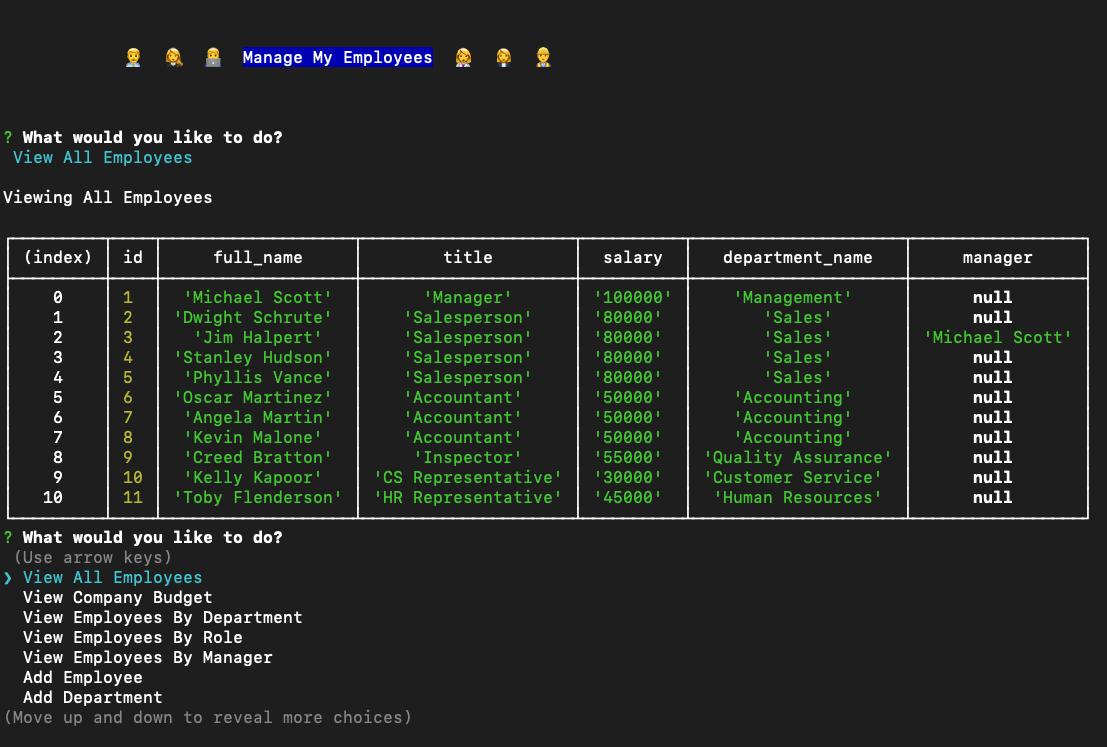Click the Manage My Employees title banner
1107x747 pixels.
337,57
